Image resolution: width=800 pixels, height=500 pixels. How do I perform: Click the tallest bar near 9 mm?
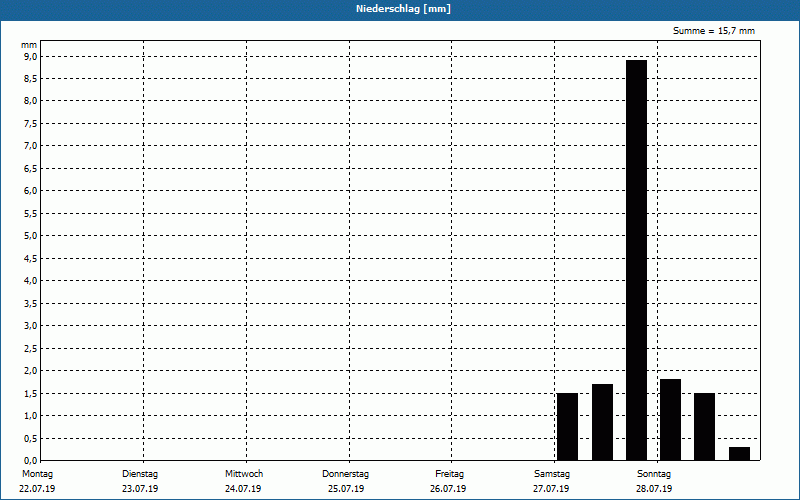pos(636,260)
